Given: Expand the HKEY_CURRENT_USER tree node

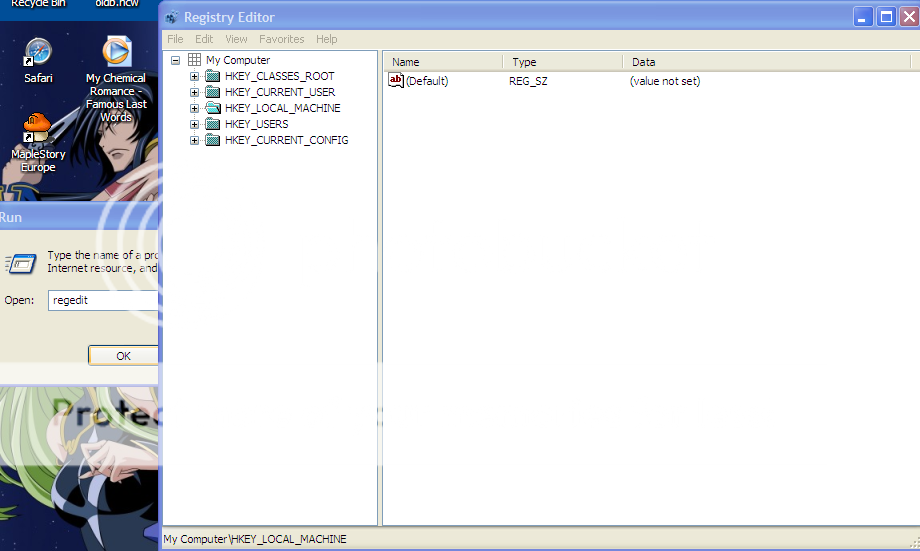Looking at the screenshot, I should [x=195, y=92].
